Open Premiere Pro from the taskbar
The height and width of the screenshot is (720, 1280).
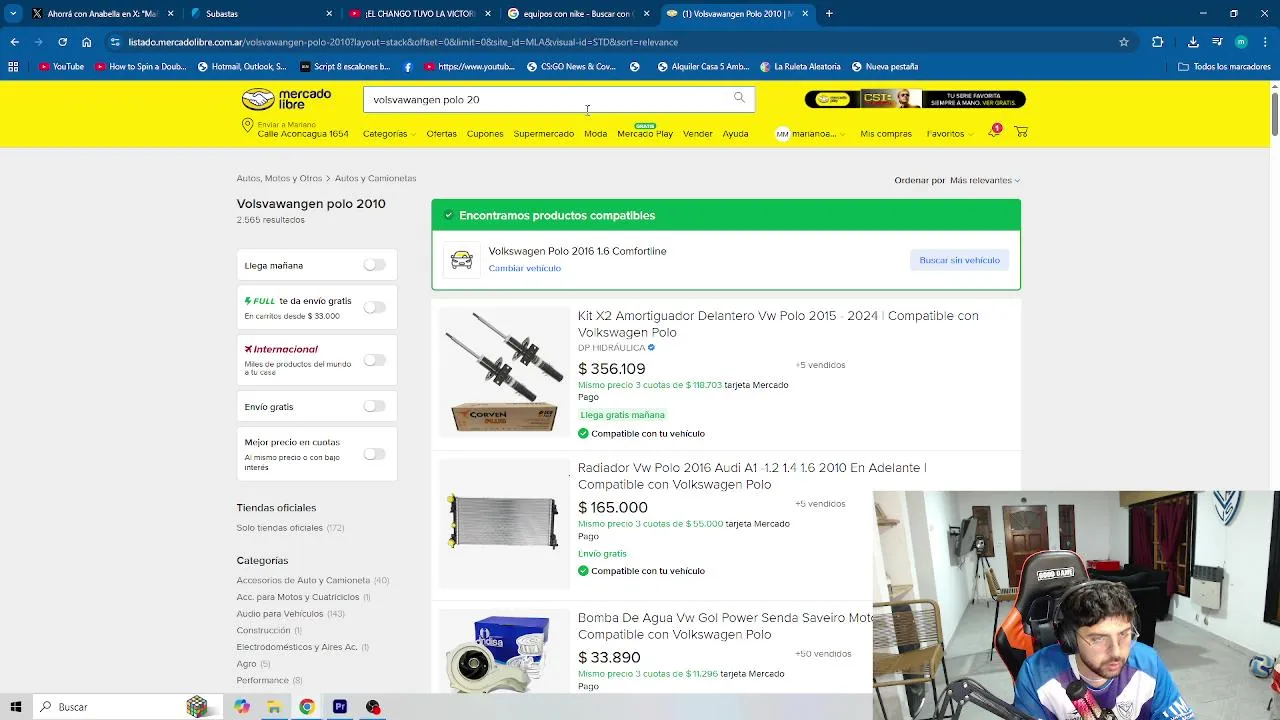pyautogui.click(x=340, y=707)
